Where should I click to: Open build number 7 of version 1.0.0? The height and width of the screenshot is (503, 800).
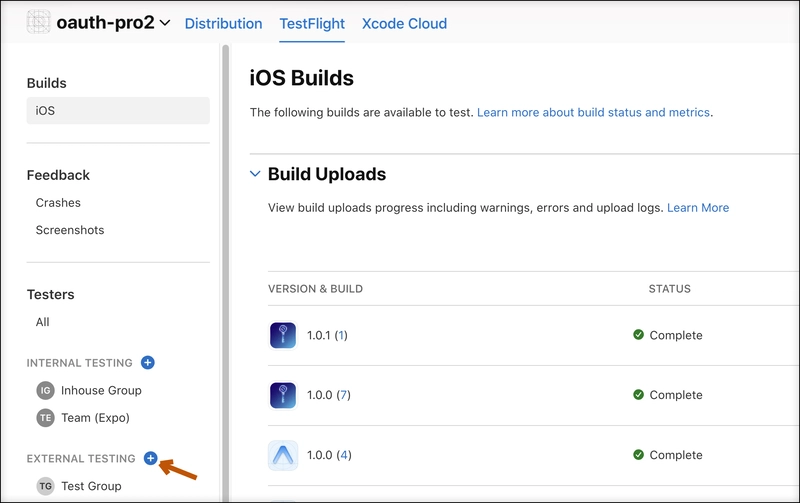343,395
